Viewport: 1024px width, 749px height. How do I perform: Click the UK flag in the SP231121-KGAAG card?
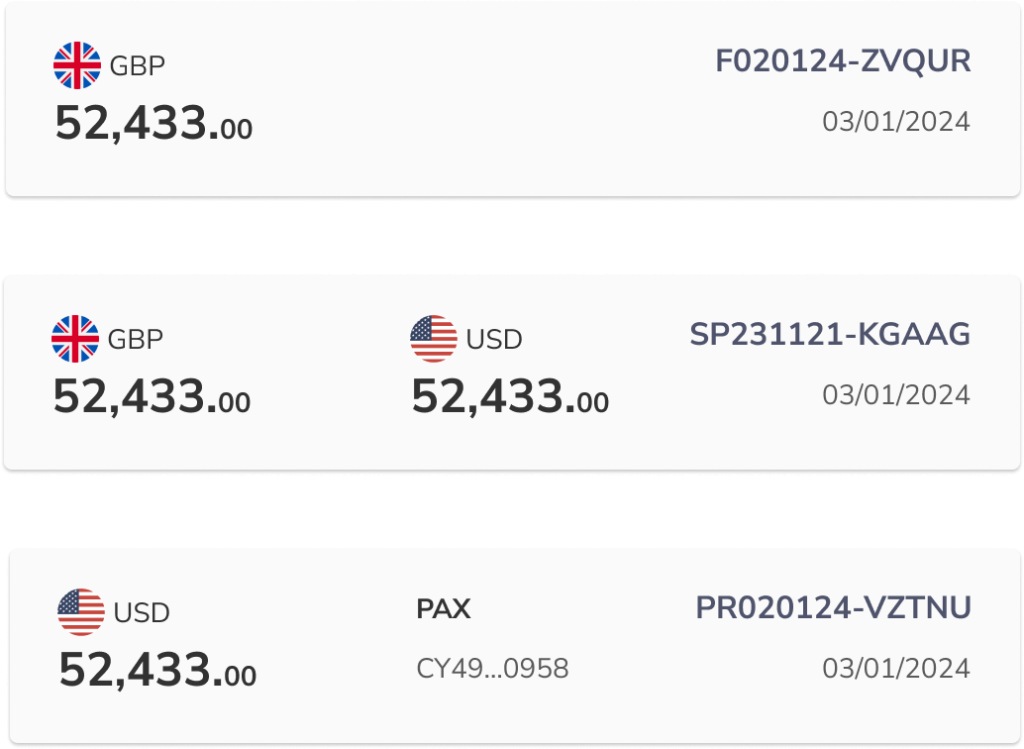tap(75, 339)
